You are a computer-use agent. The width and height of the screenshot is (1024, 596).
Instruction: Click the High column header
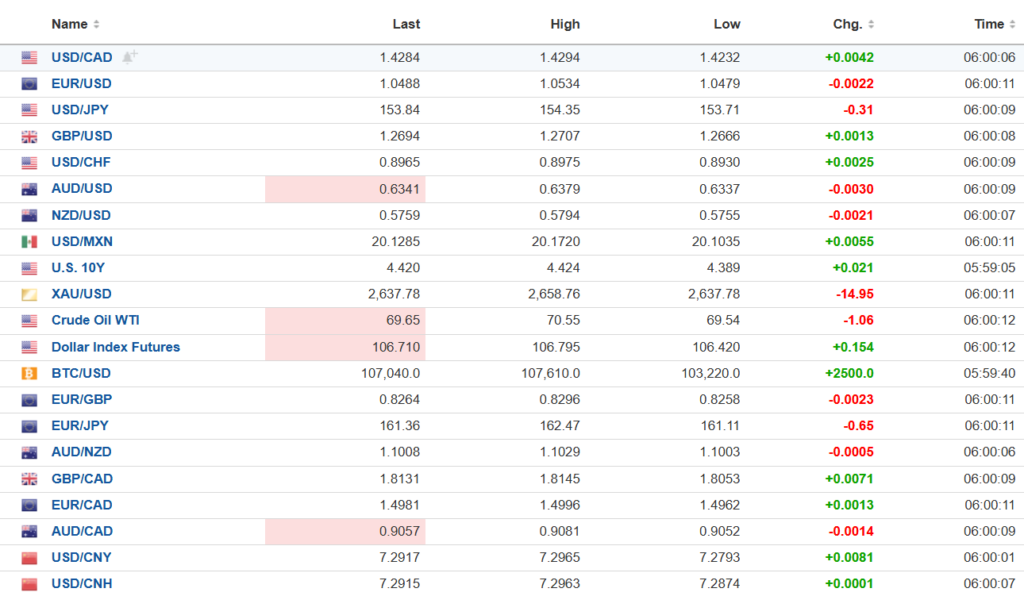pos(565,24)
